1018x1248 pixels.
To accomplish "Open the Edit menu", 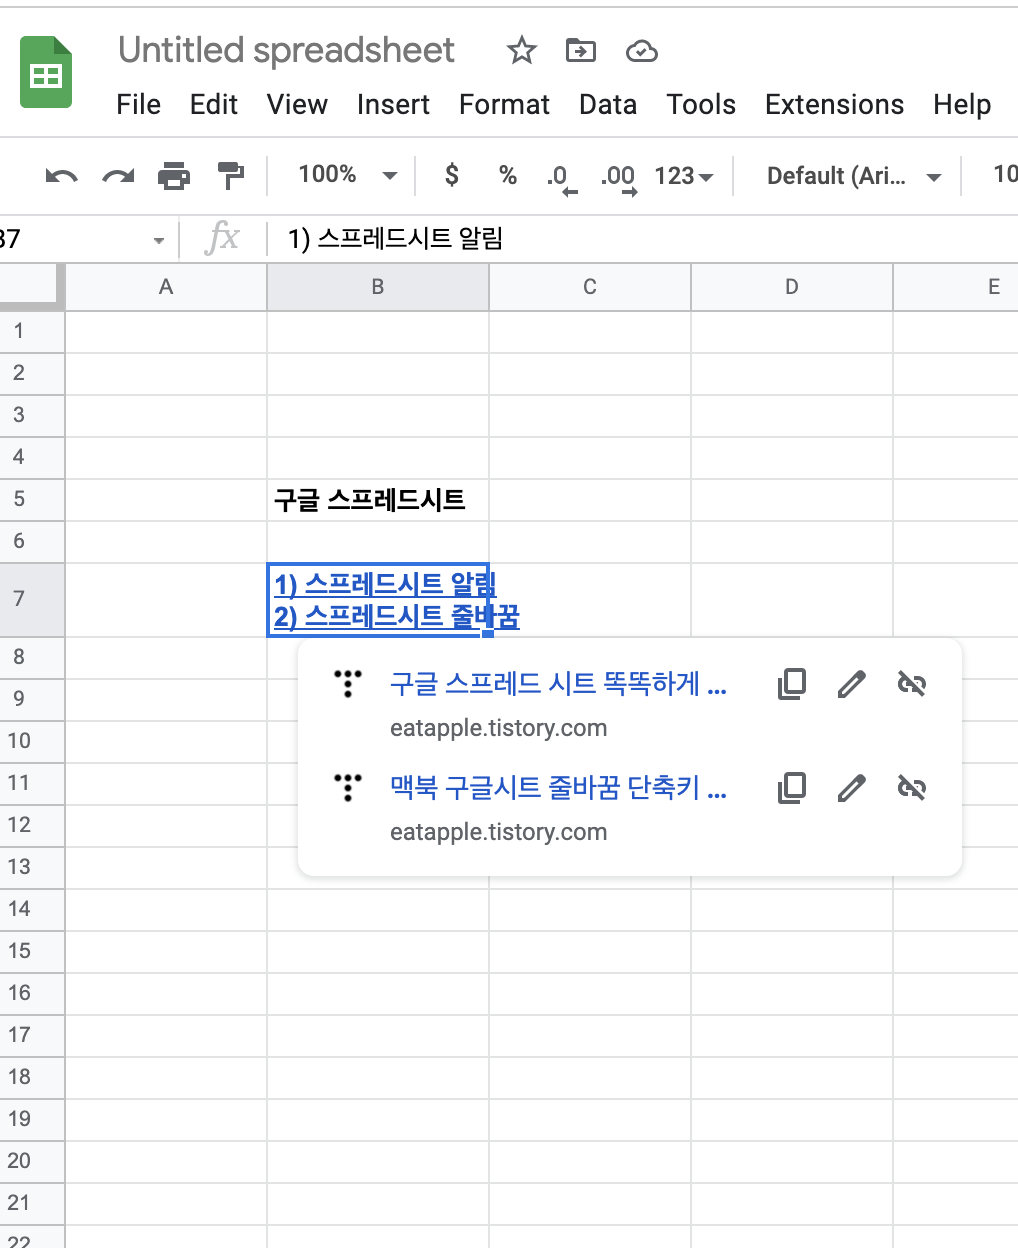I will pyautogui.click(x=214, y=104).
